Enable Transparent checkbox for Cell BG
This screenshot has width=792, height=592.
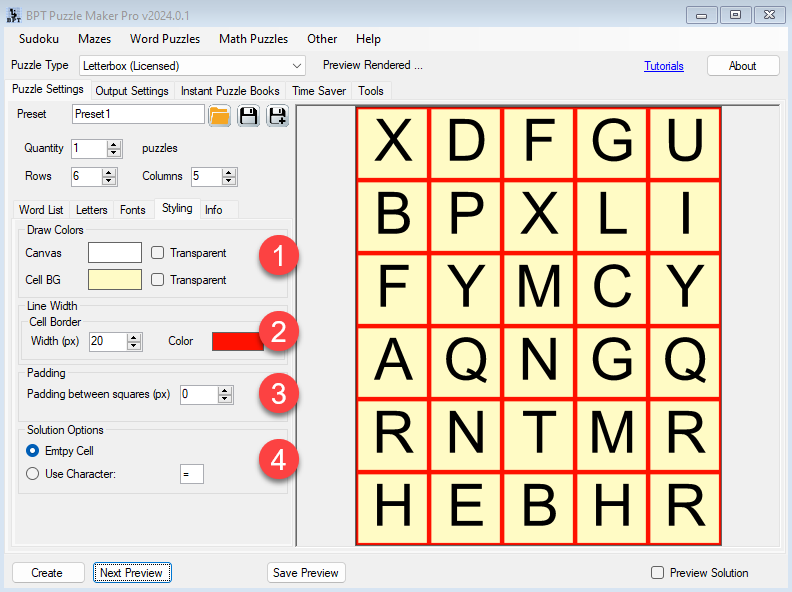(x=158, y=280)
